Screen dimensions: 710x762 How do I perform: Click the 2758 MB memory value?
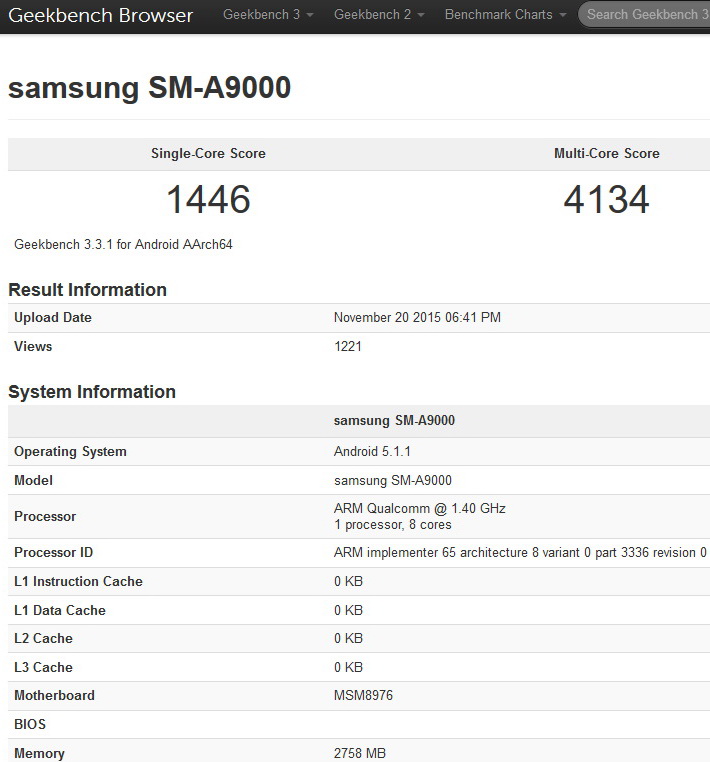[x=359, y=753]
